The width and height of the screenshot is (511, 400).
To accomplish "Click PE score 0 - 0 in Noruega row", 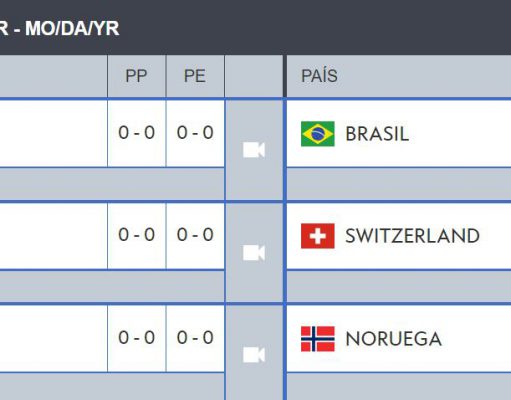I will pyautogui.click(x=195, y=338).
